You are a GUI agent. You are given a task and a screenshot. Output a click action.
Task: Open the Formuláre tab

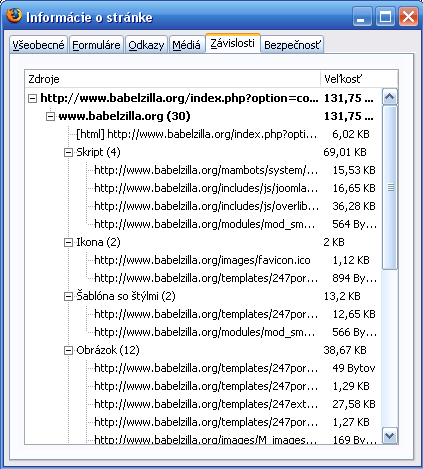coord(96,45)
